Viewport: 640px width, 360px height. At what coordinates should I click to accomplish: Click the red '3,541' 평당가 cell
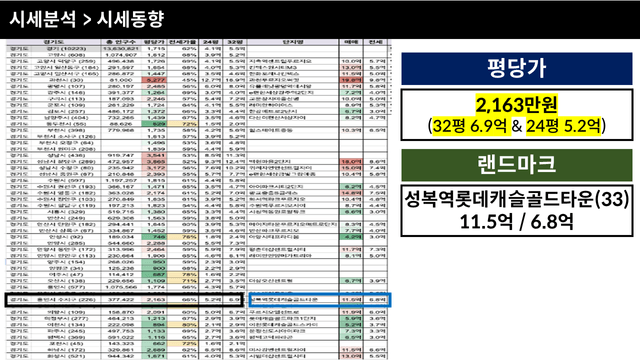pyautogui.click(x=154, y=156)
